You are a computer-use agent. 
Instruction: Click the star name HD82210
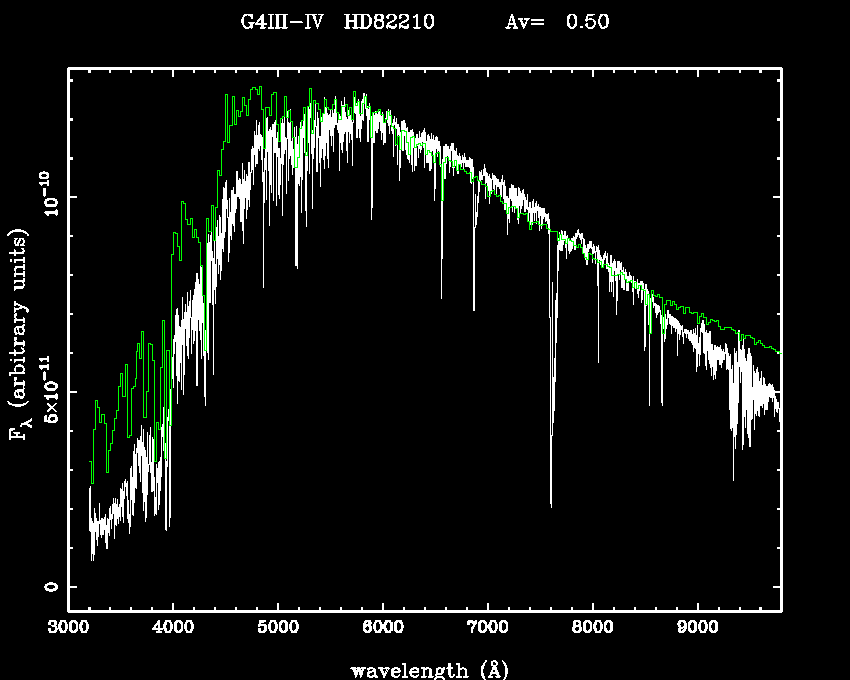[389, 22]
